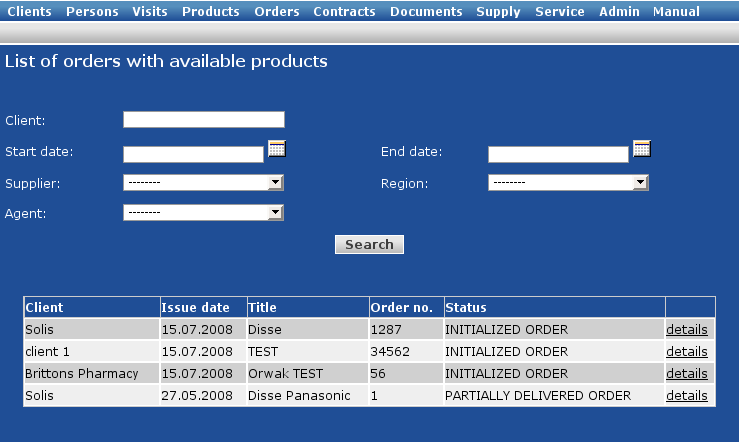Select the order number 34562 cell

click(x=406, y=351)
